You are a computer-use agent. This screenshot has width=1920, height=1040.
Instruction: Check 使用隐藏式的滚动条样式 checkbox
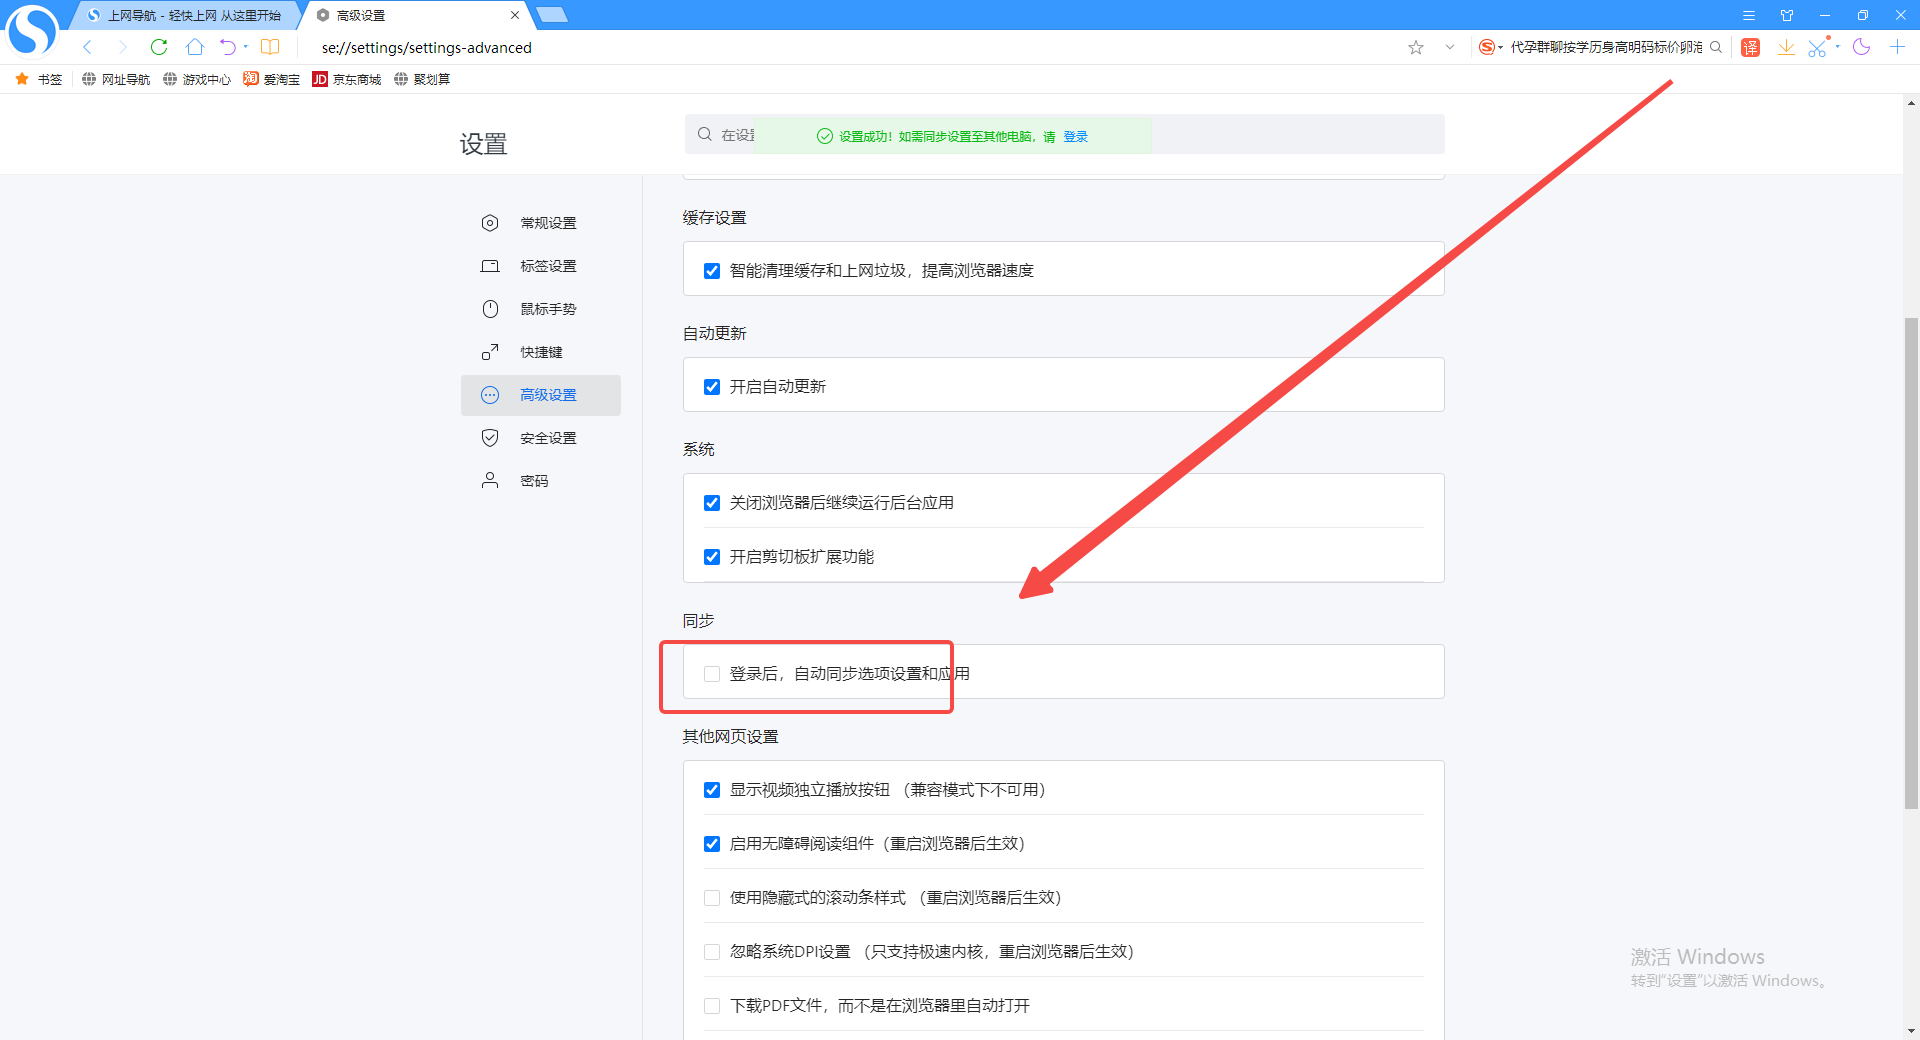pos(712,898)
